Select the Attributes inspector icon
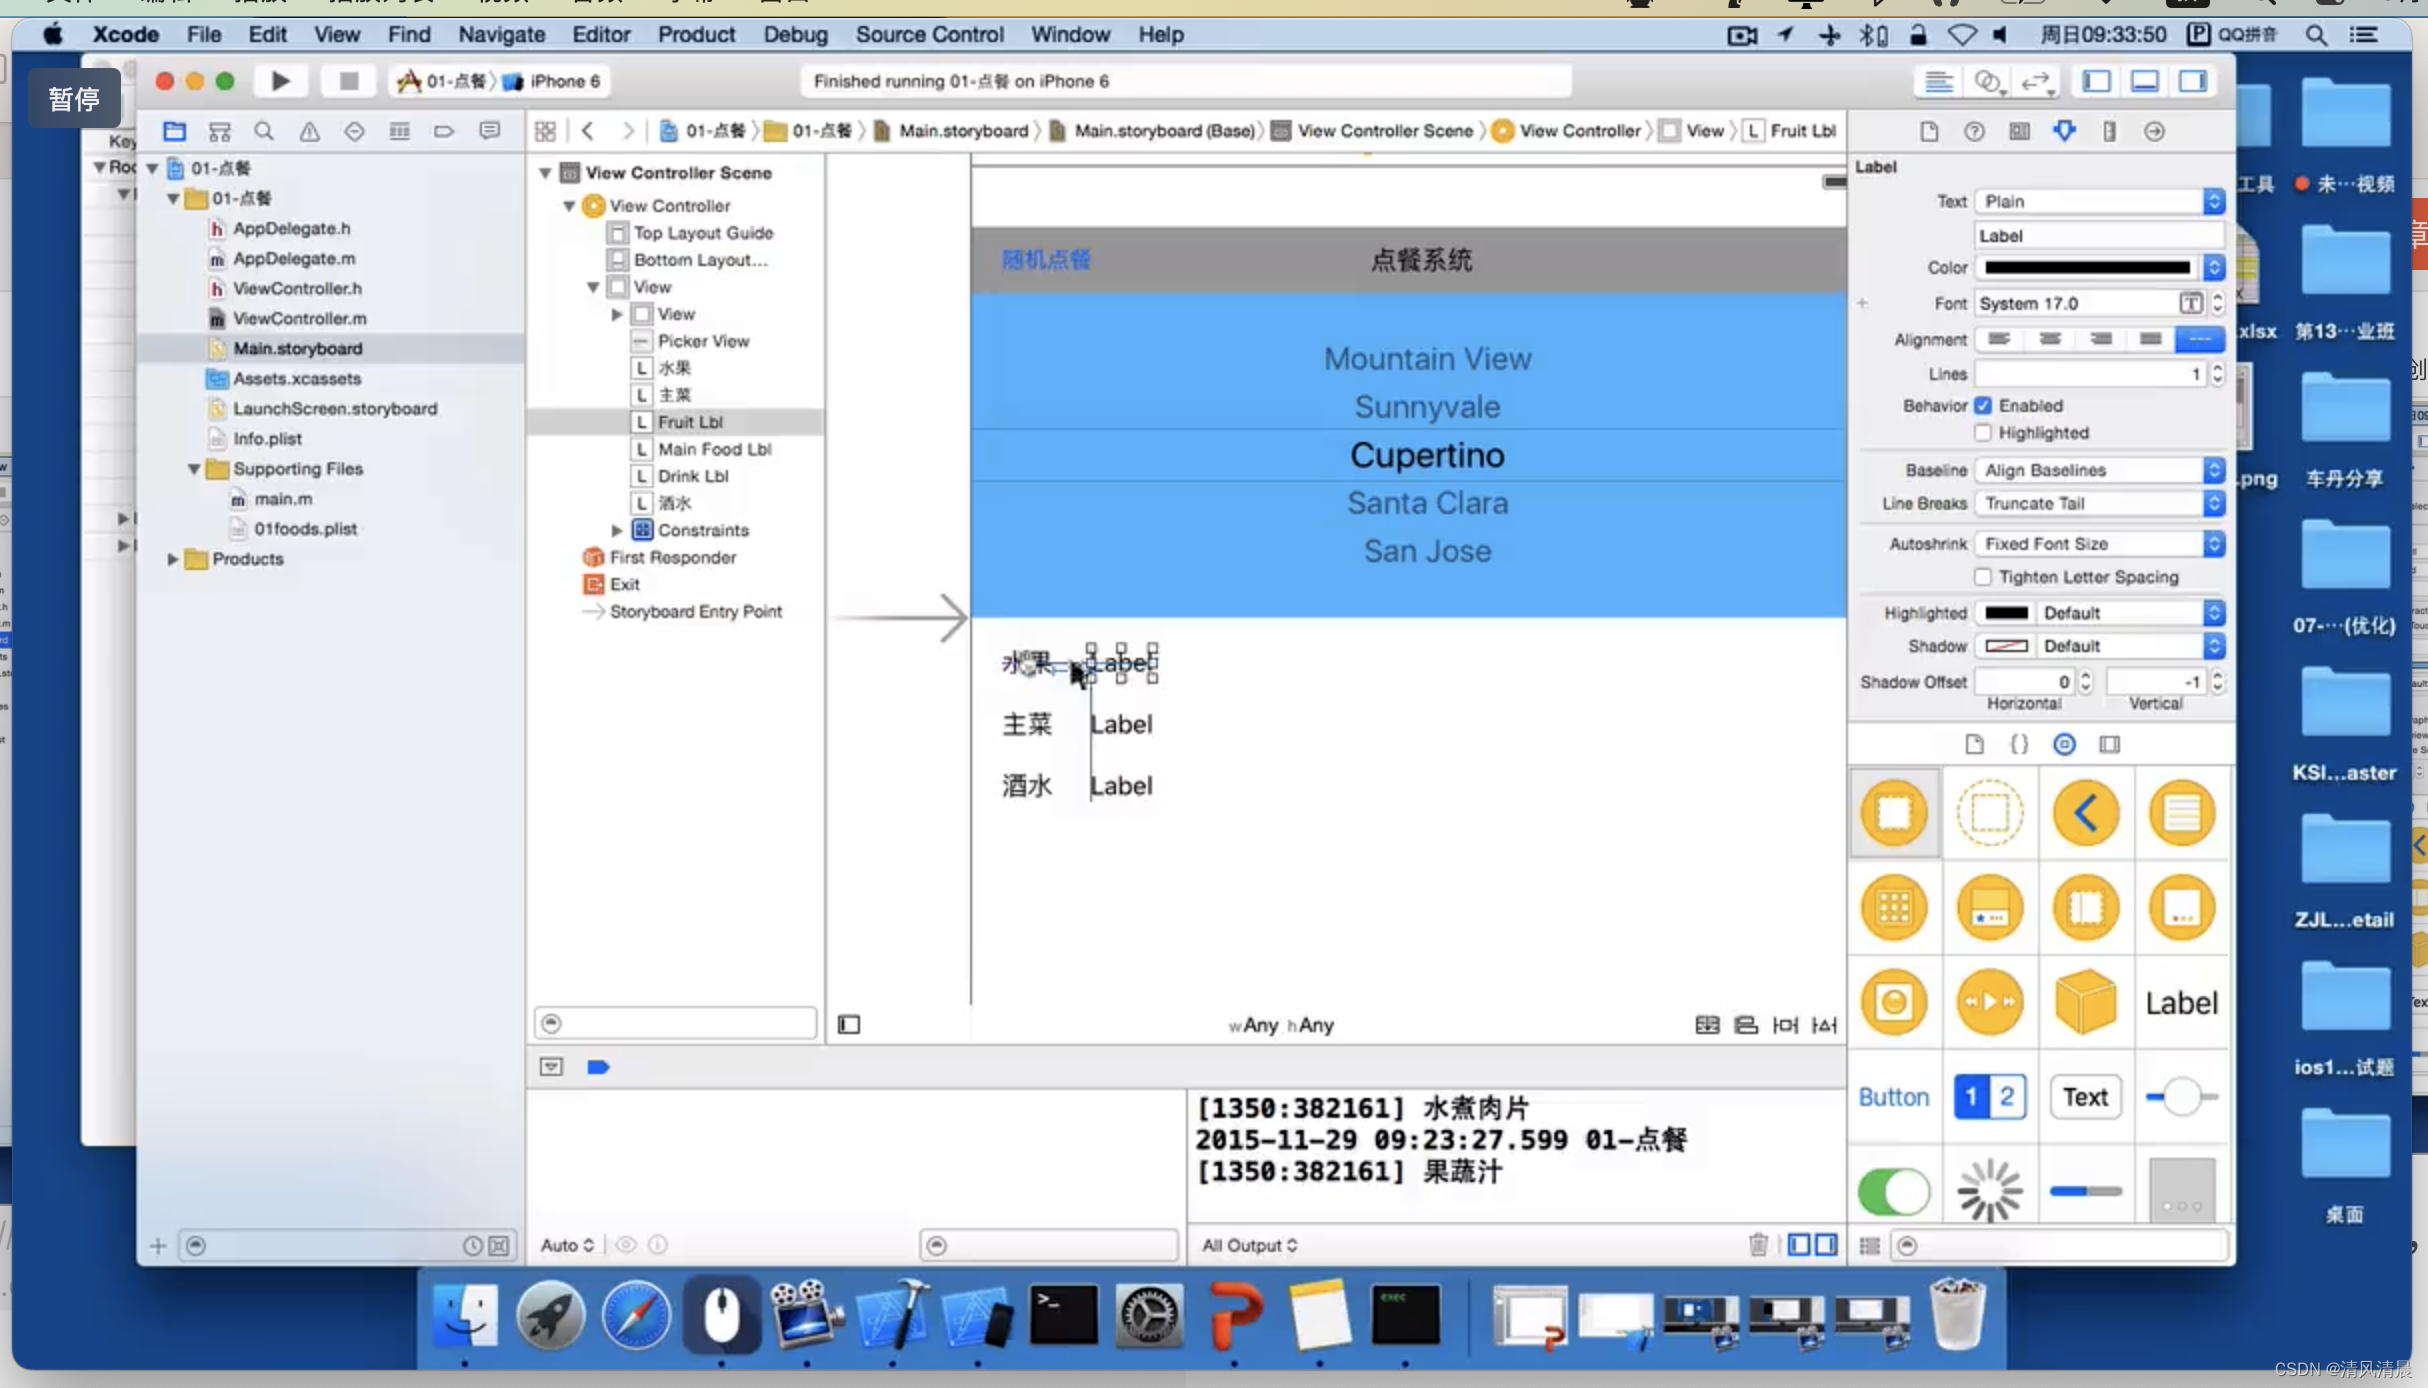2428x1388 pixels. [2064, 130]
